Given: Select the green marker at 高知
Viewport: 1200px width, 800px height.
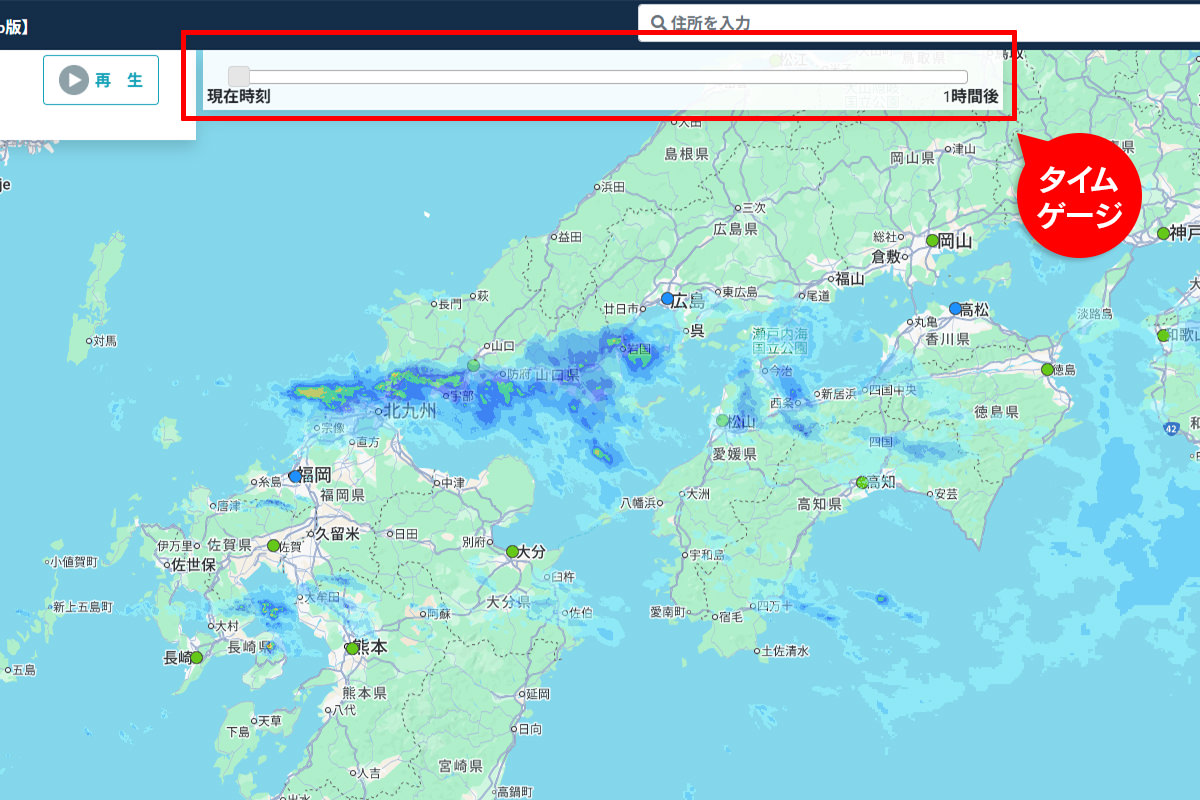Looking at the screenshot, I should coord(862,482).
